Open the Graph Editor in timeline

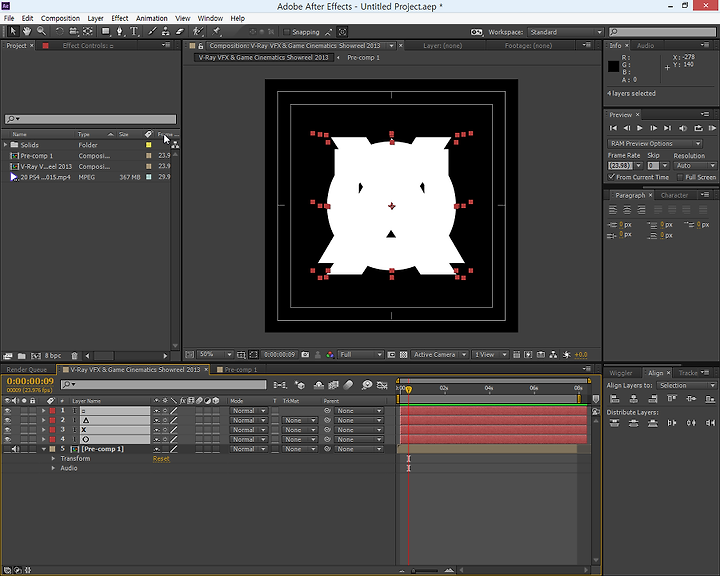[x=382, y=385]
